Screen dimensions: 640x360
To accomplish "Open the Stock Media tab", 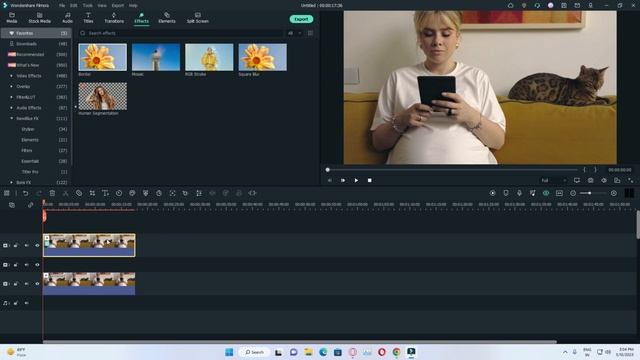I will pos(40,18).
